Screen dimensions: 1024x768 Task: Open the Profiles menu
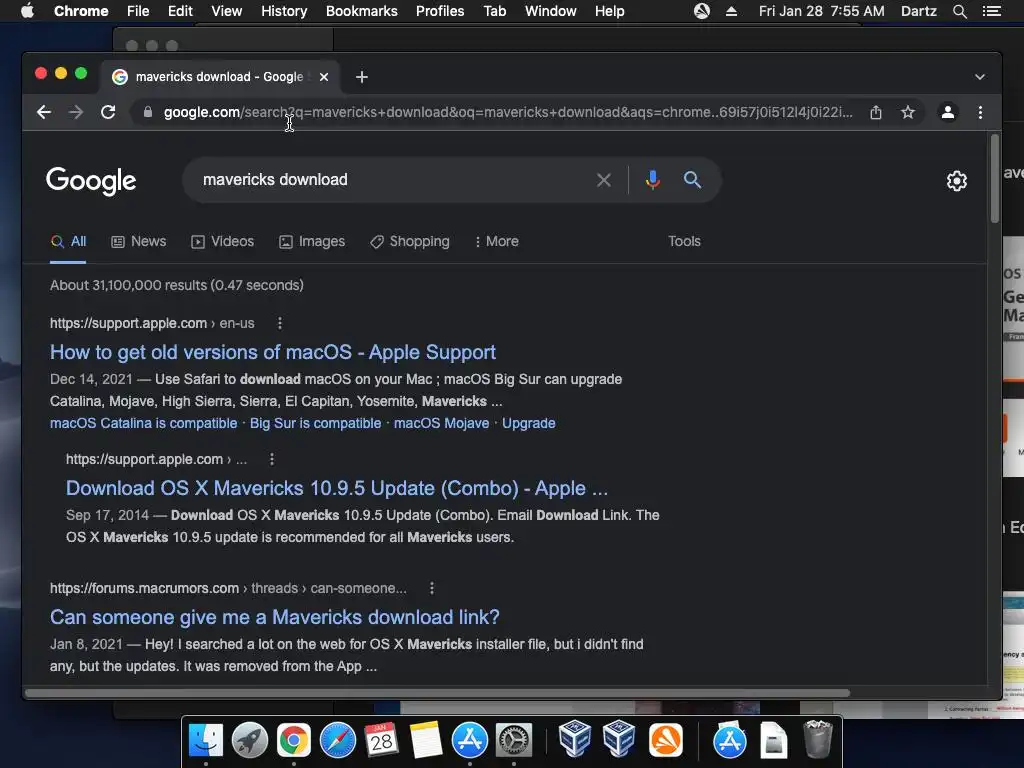click(440, 11)
